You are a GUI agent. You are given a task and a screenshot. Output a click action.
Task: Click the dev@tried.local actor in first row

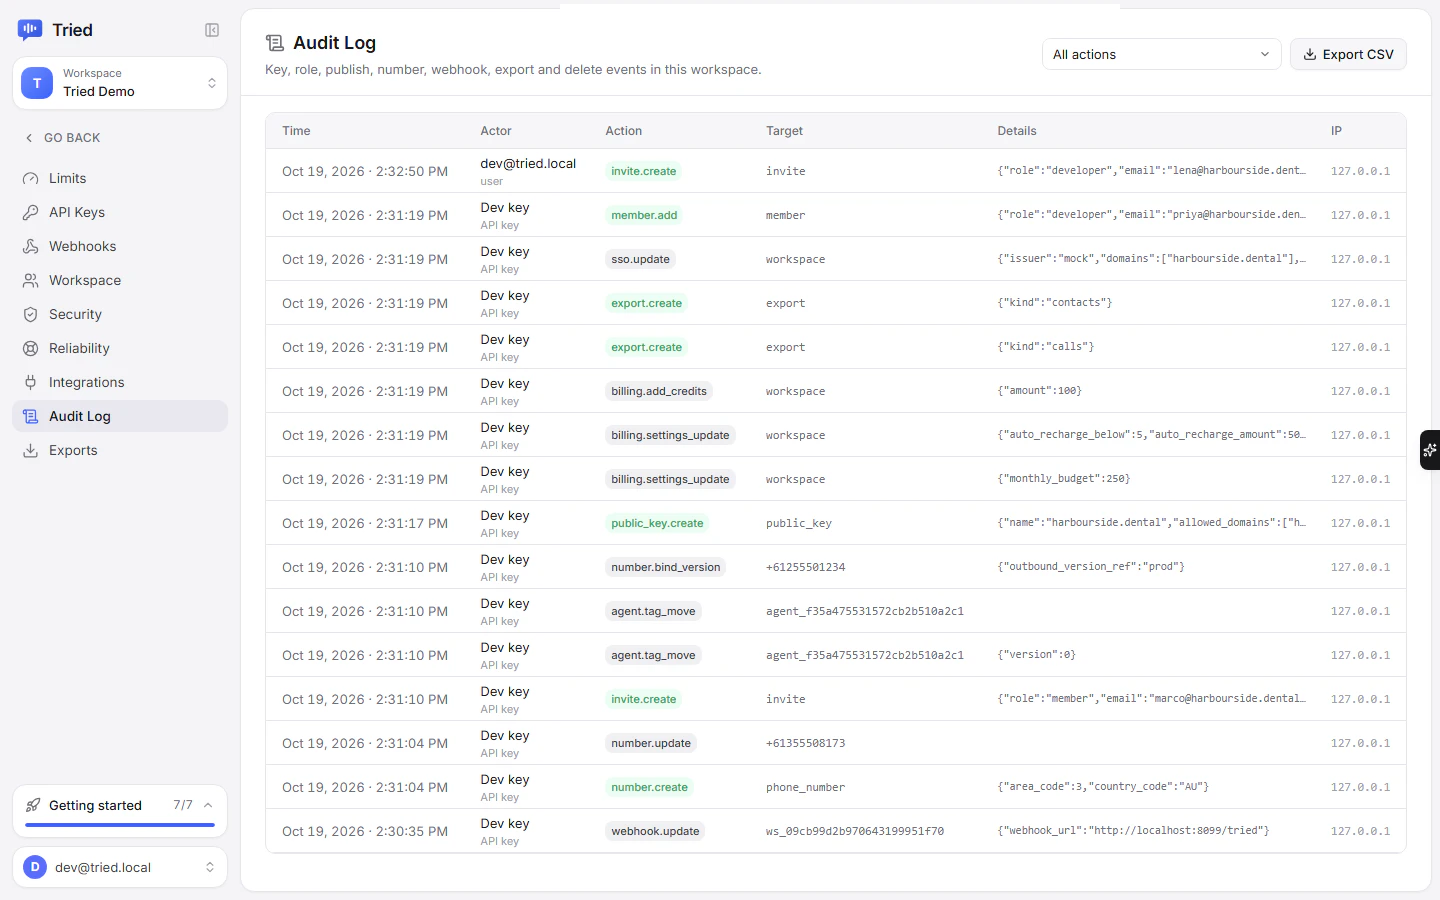[528, 163]
